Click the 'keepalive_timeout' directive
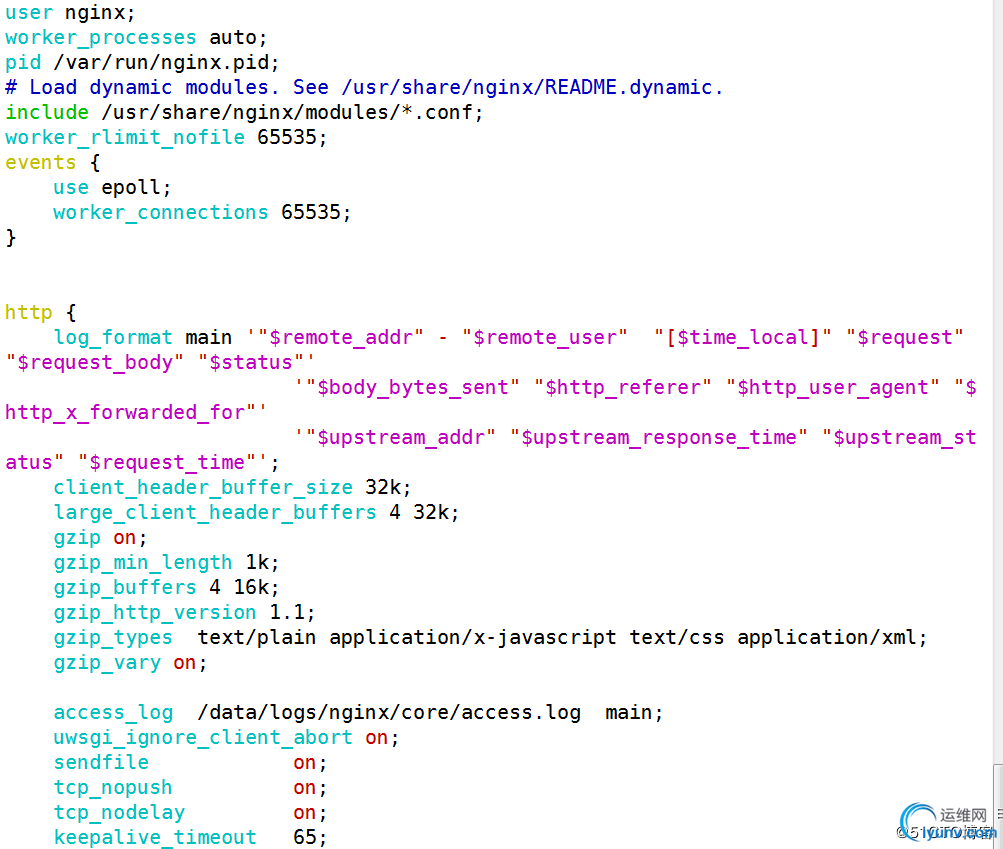Image resolution: width=1003 pixels, height=849 pixels. point(155,837)
